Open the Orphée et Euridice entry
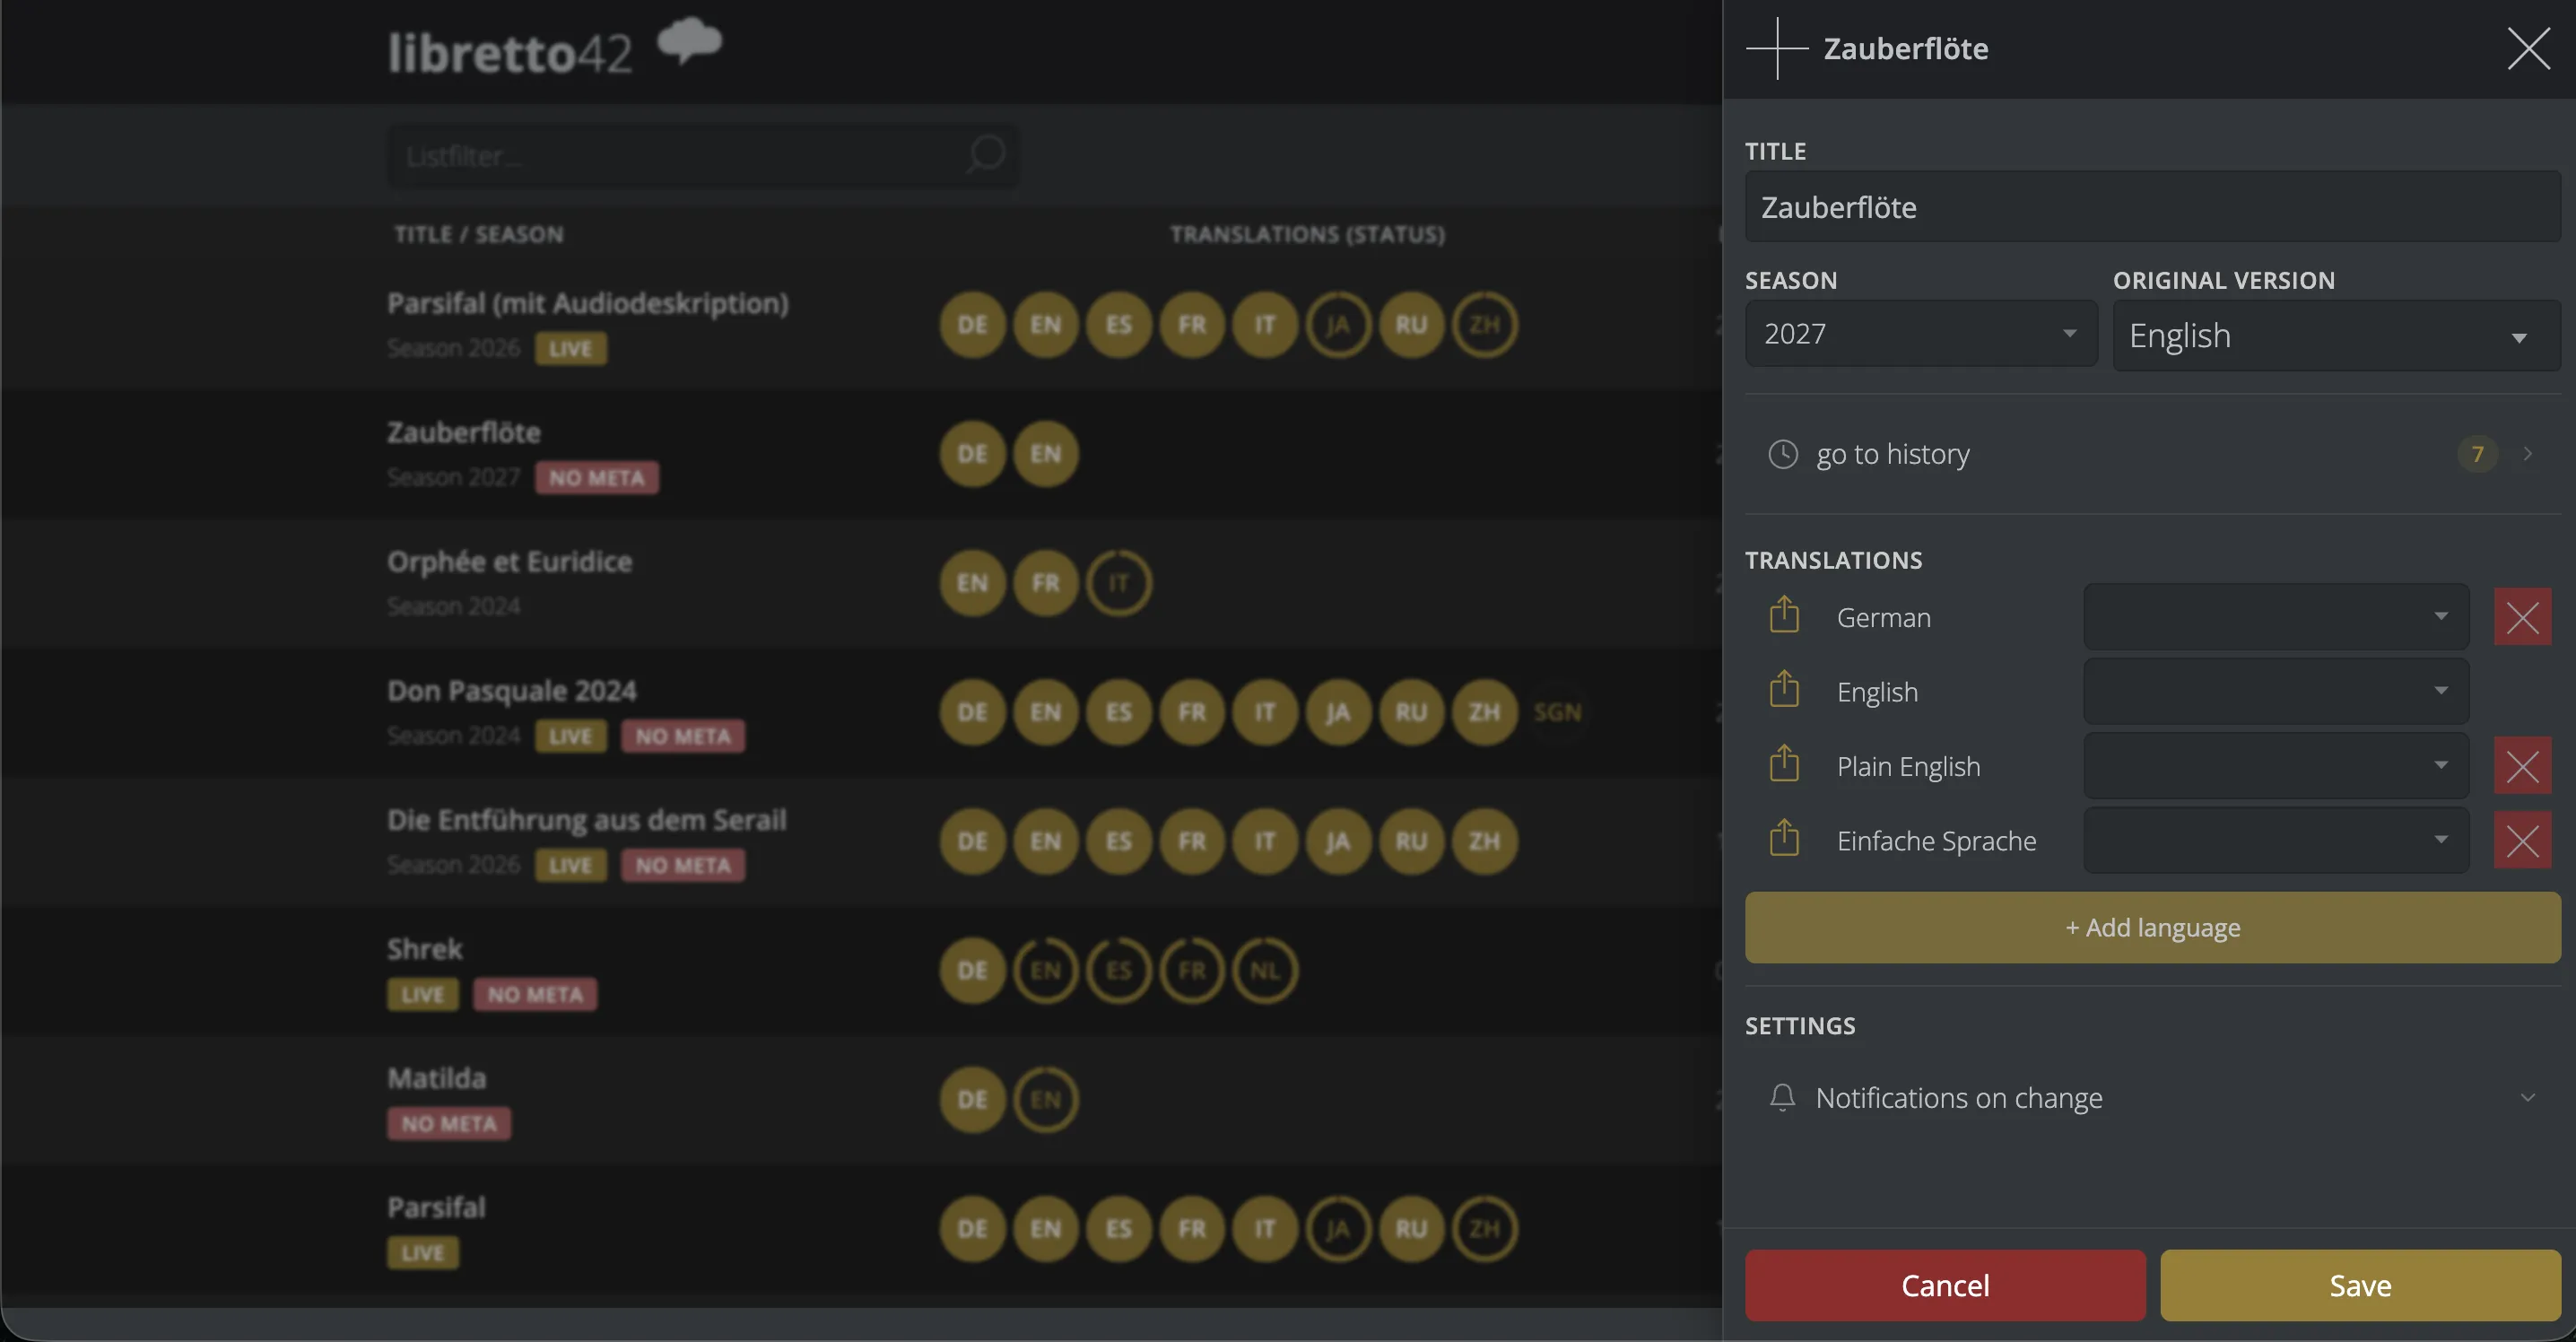This screenshot has width=2576, height=1342. pos(510,561)
